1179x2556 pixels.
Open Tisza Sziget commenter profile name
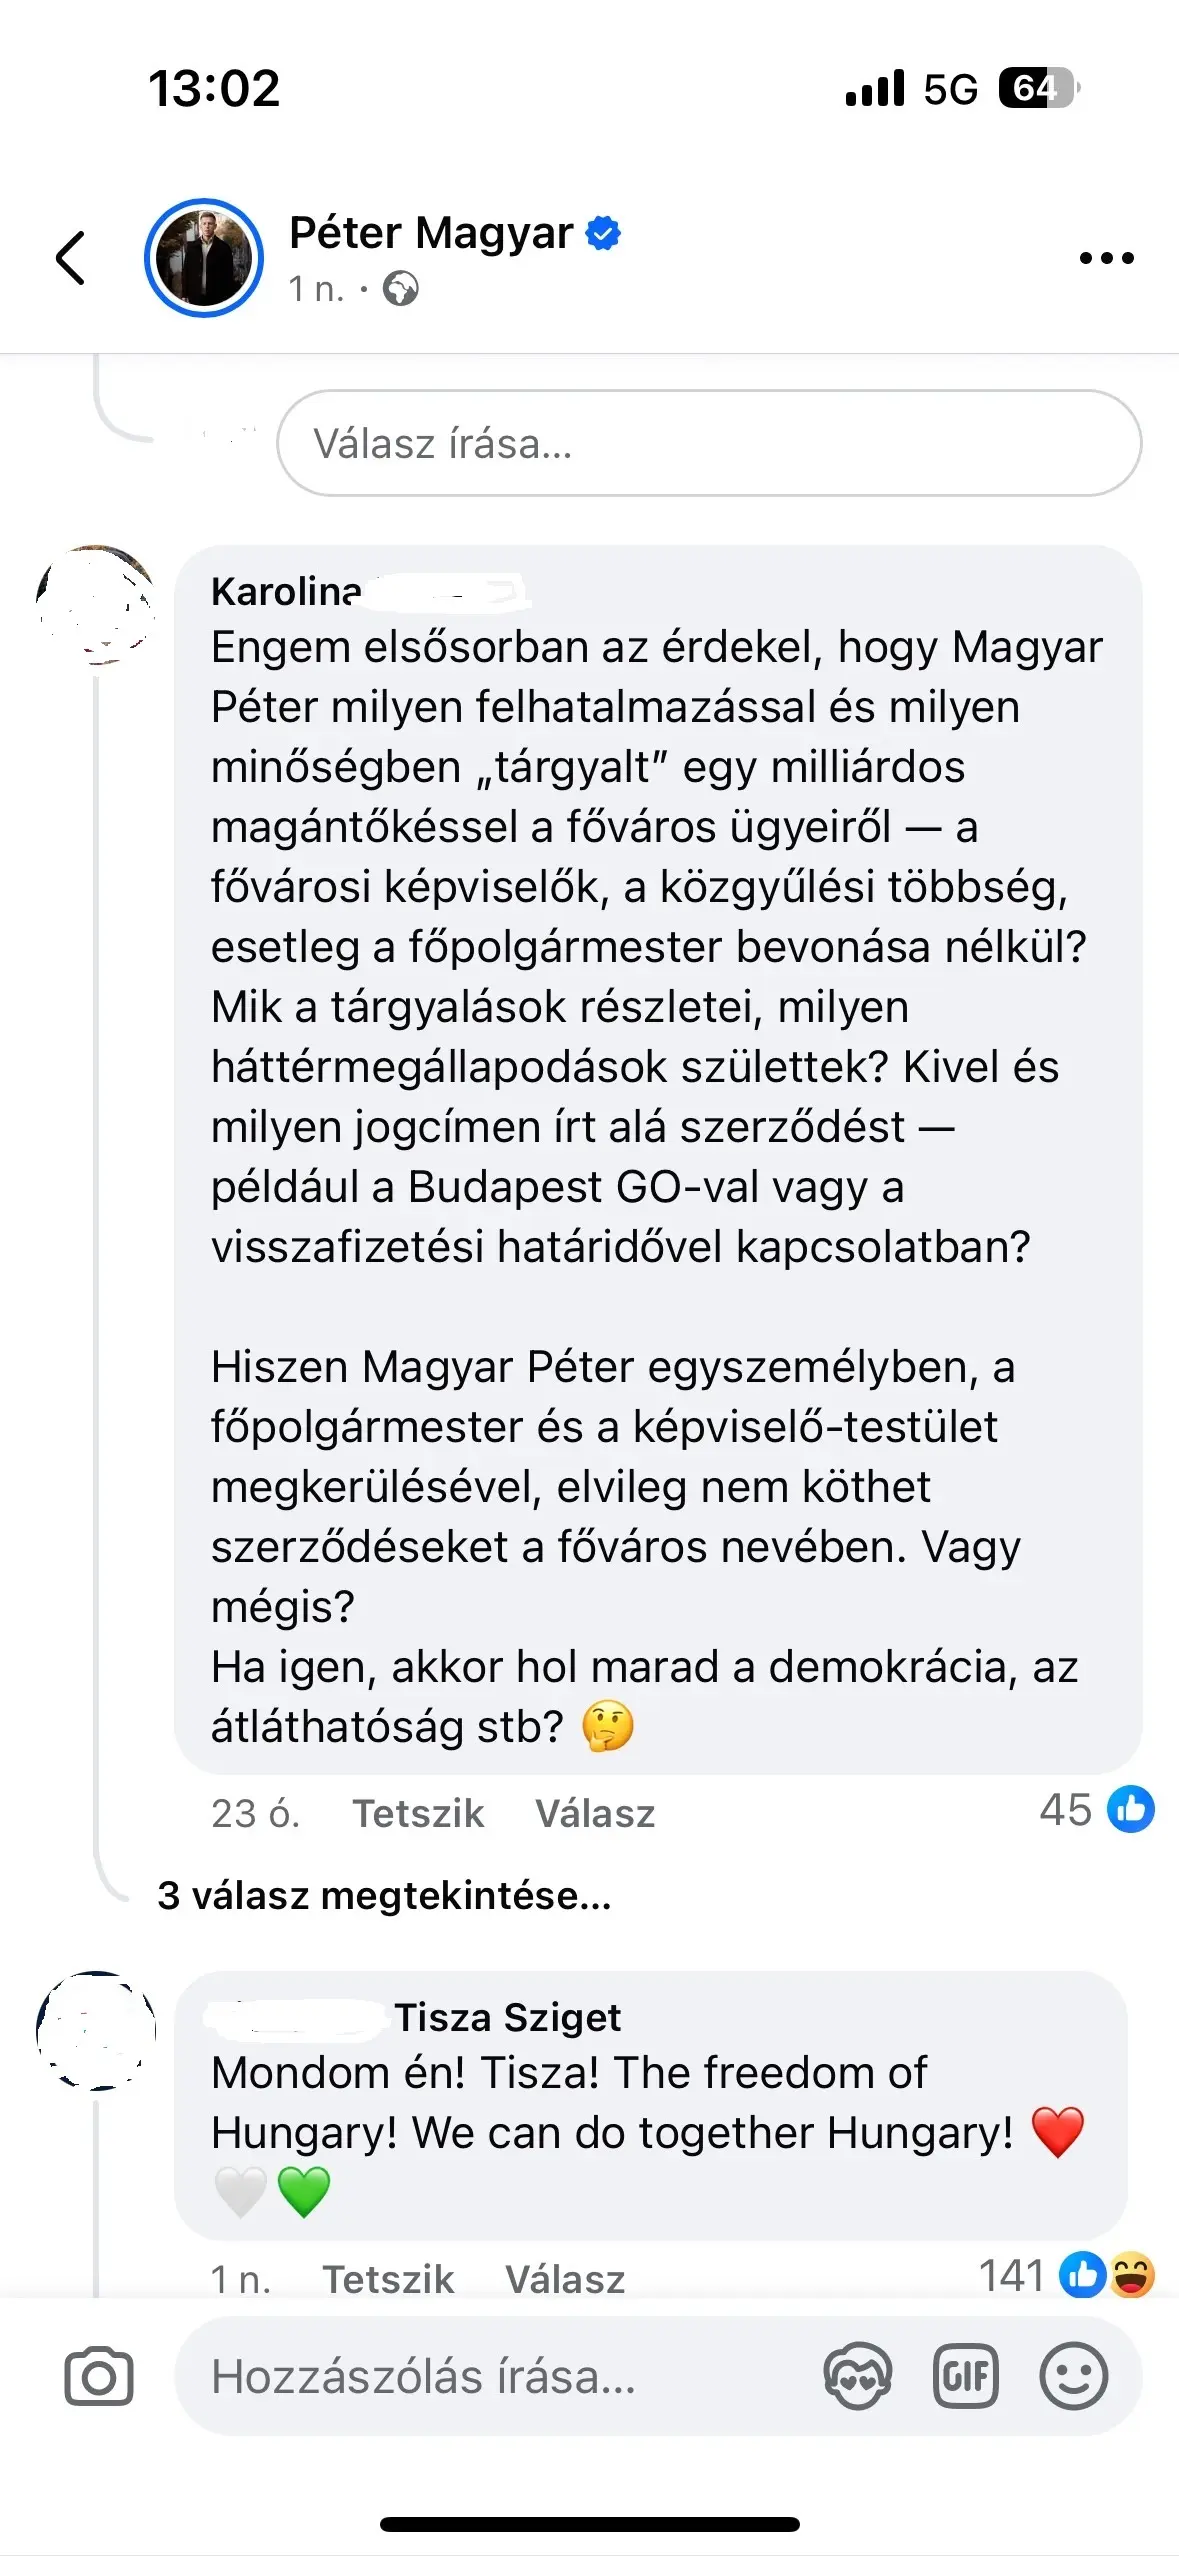507,2018
